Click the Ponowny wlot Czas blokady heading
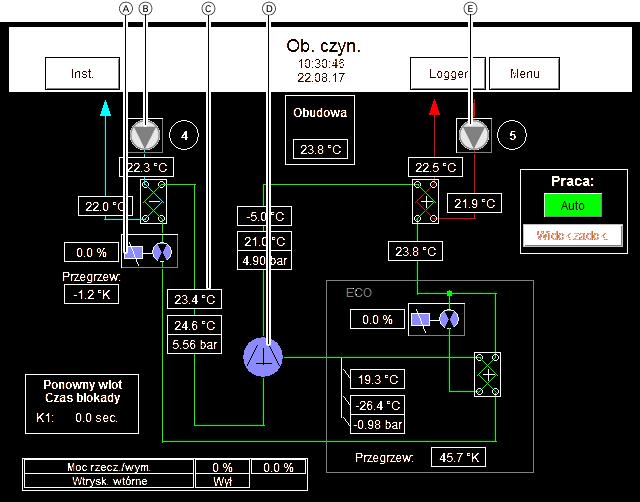Viewport: 640px width, 502px height. (x=82, y=391)
